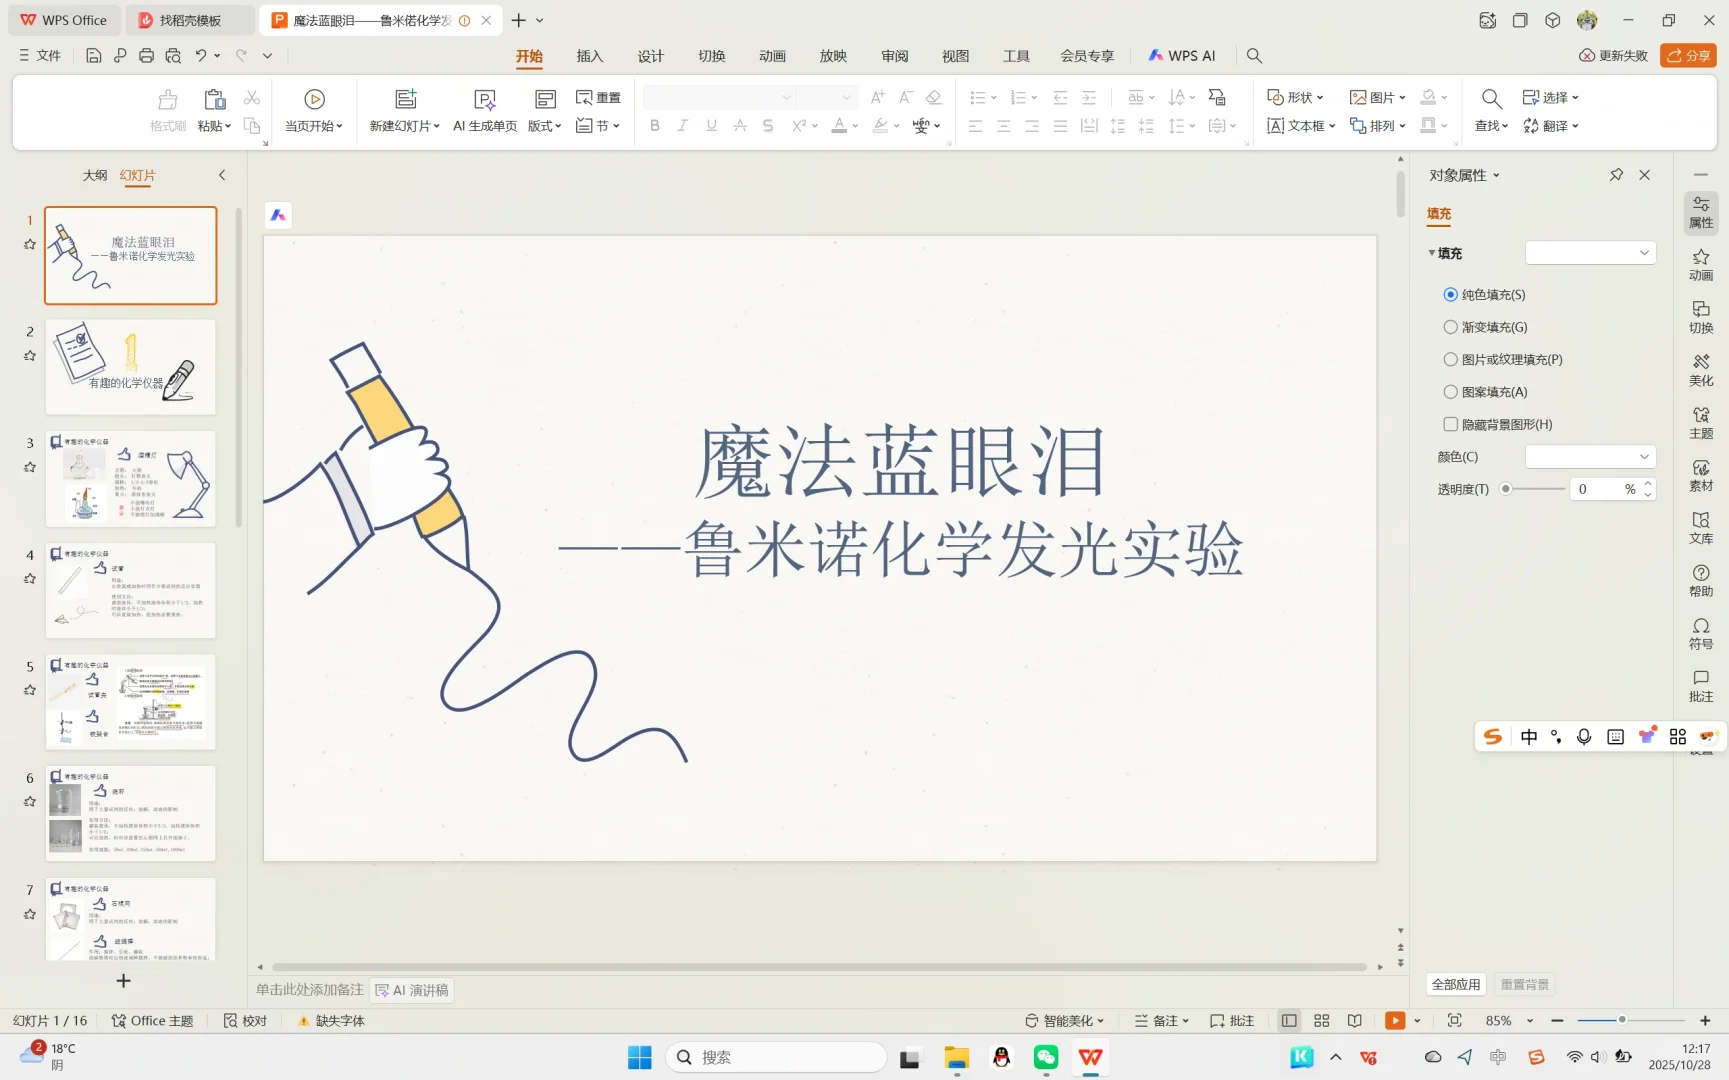Viewport: 1729px width, 1080px height.
Task: Select the 素材 (Materials) sidebar icon
Action: pos(1700,476)
